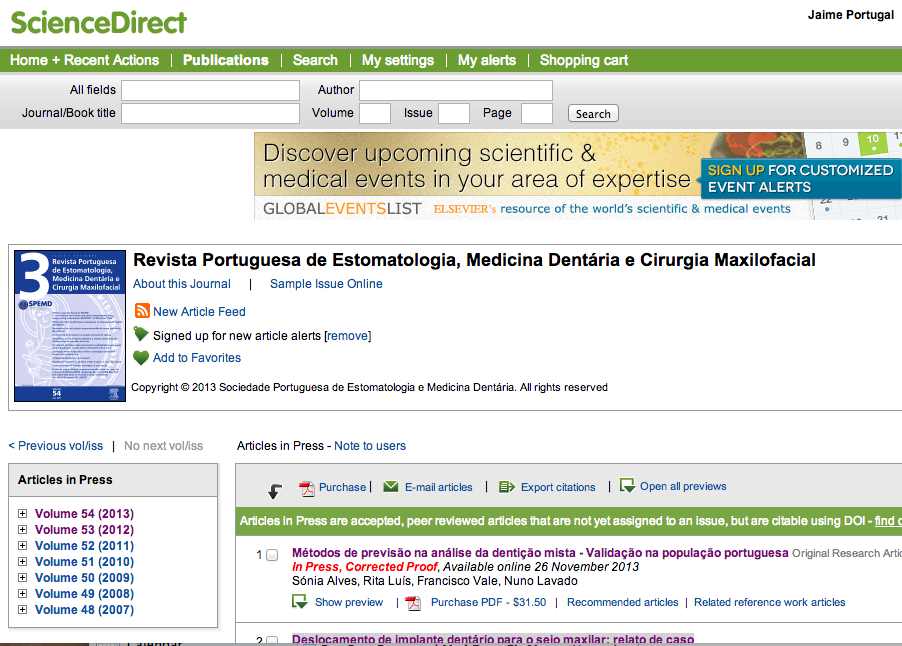
Task: Expand Volume 49 (2008)
Action: click(22, 594)
